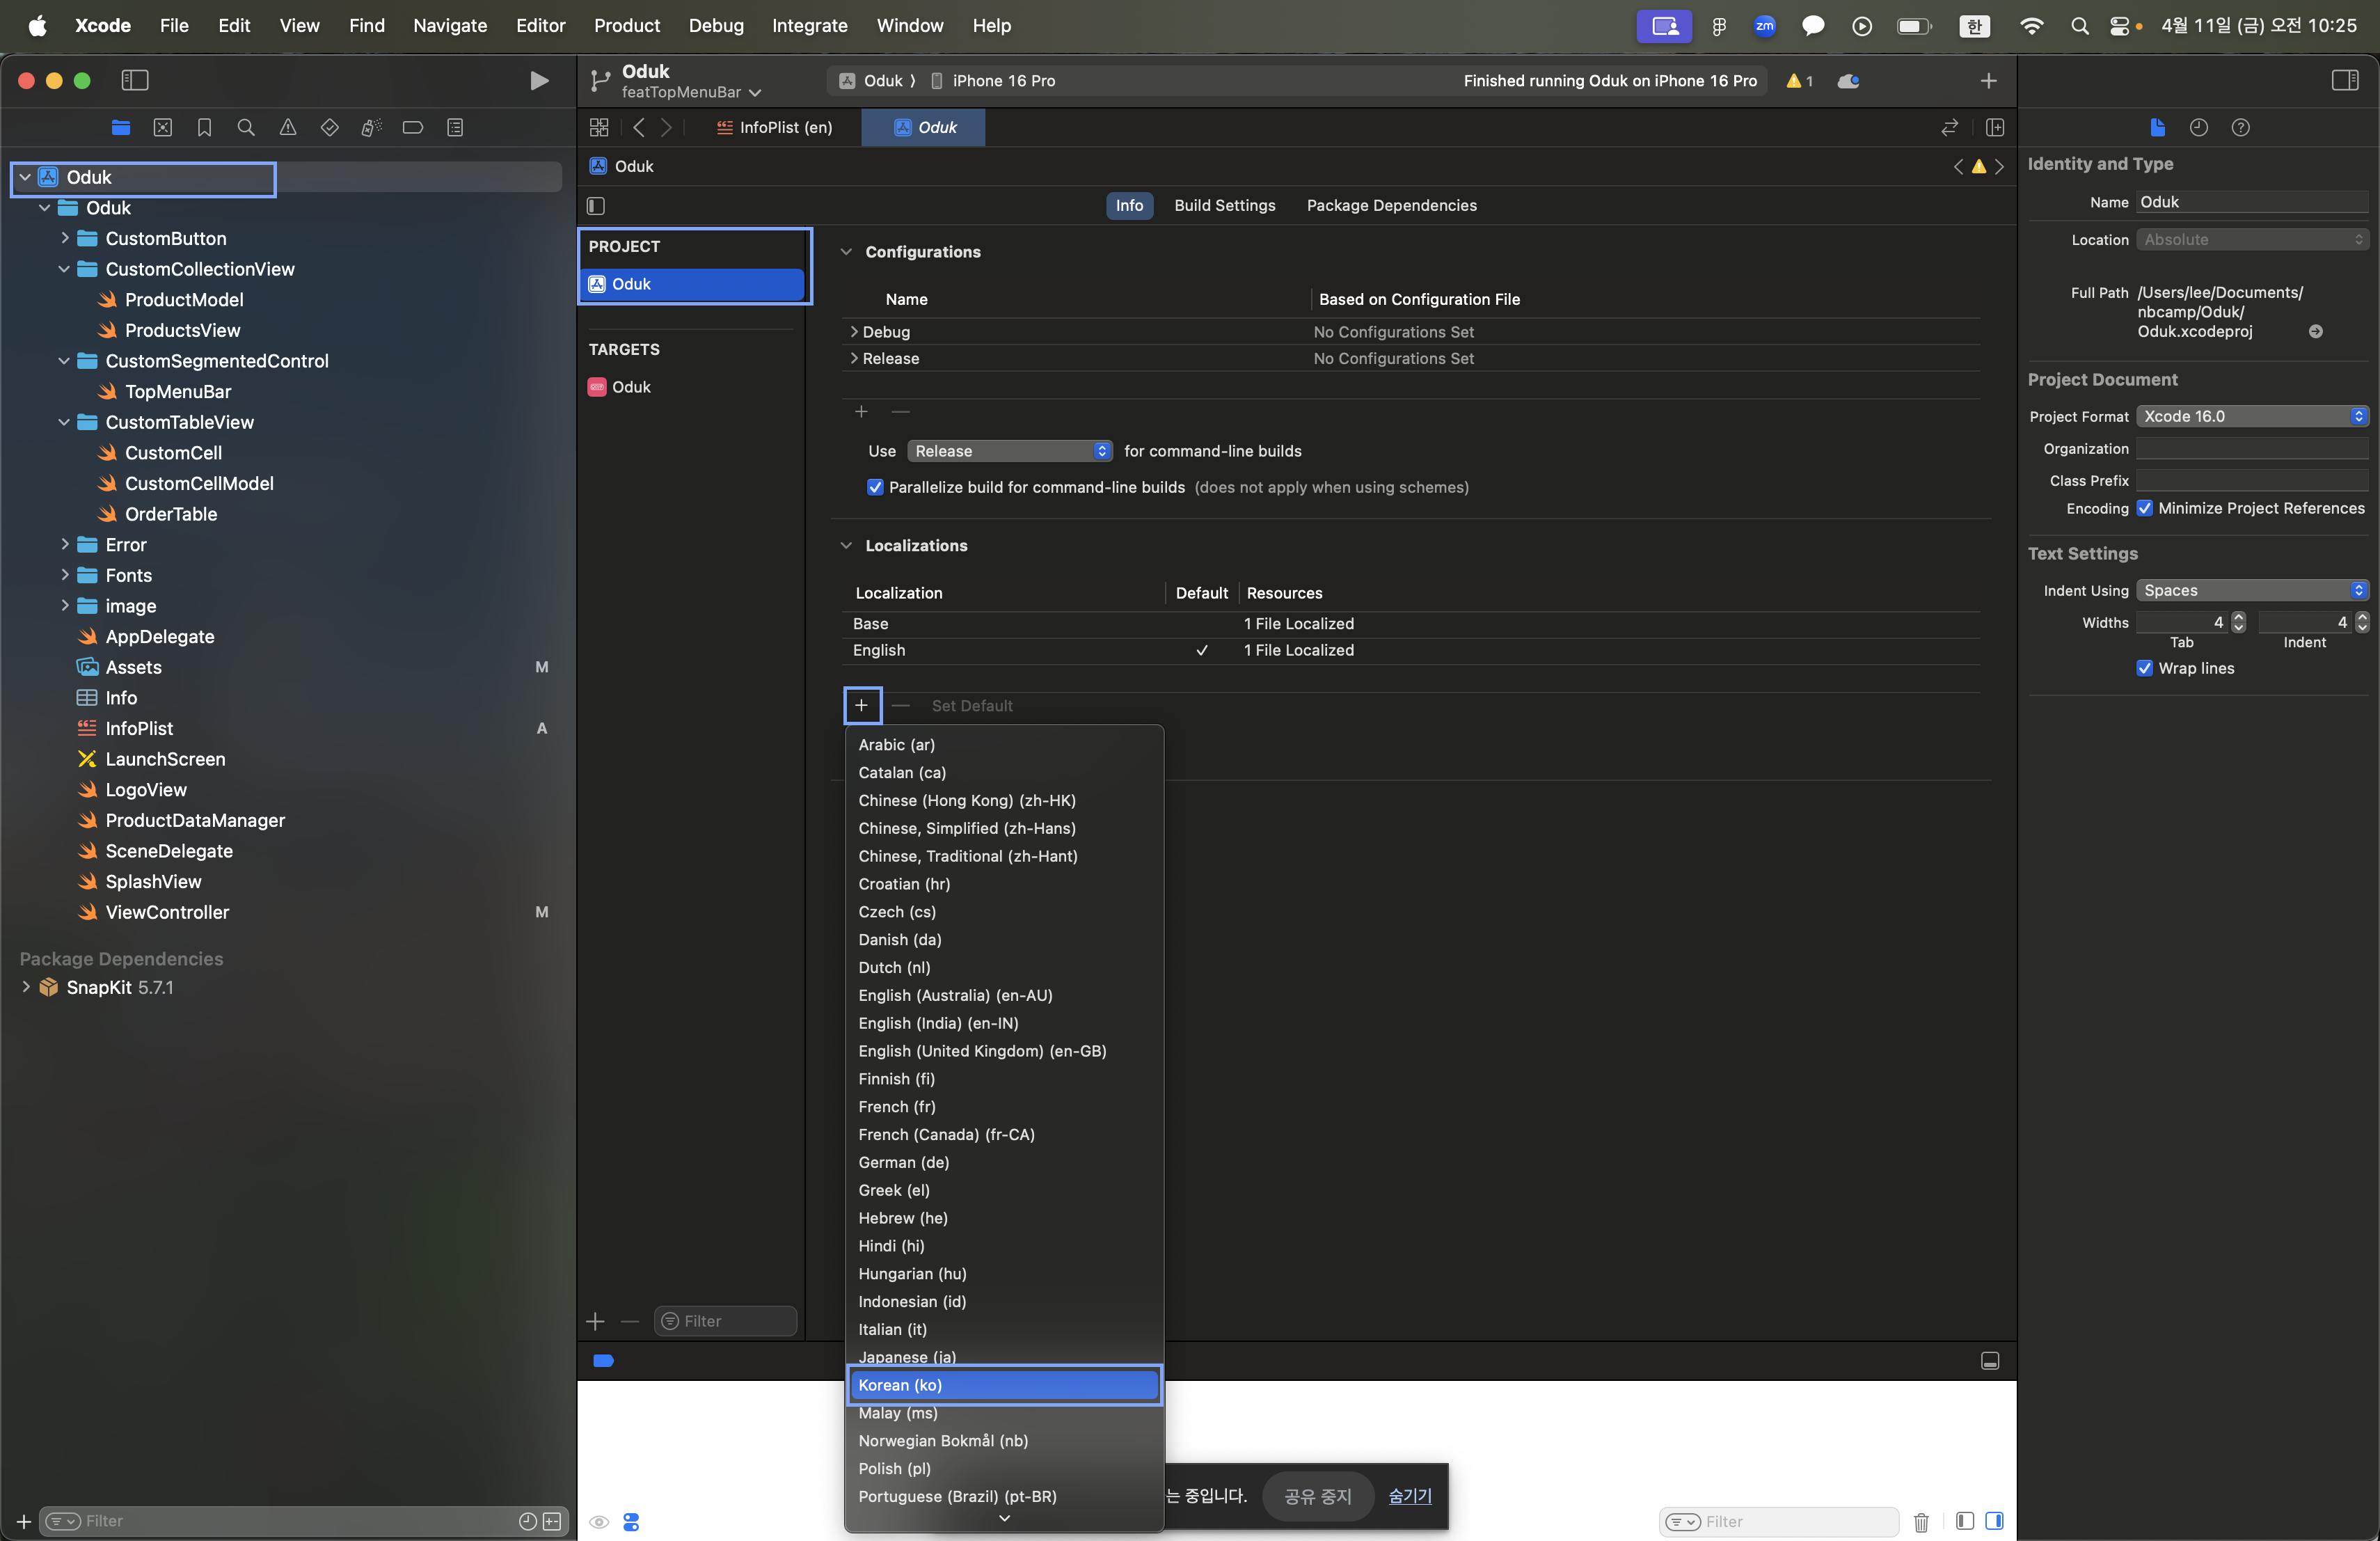Show the History inspector clock icon

(x=2198, y=127)
